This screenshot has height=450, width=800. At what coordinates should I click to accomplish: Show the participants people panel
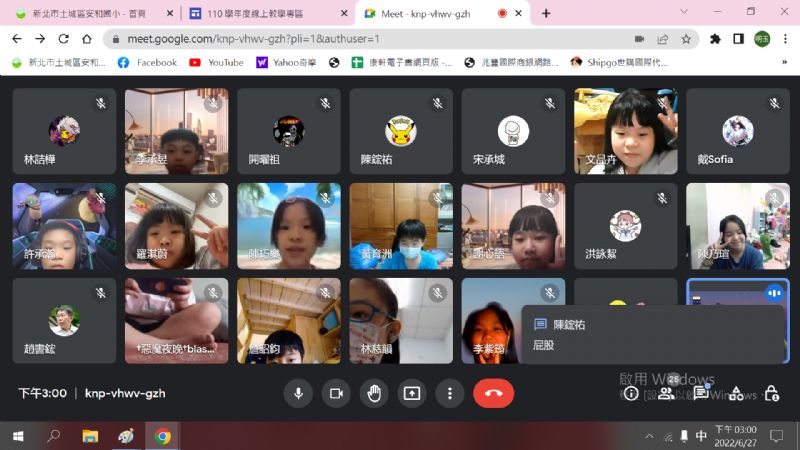(x=666, y=393)
